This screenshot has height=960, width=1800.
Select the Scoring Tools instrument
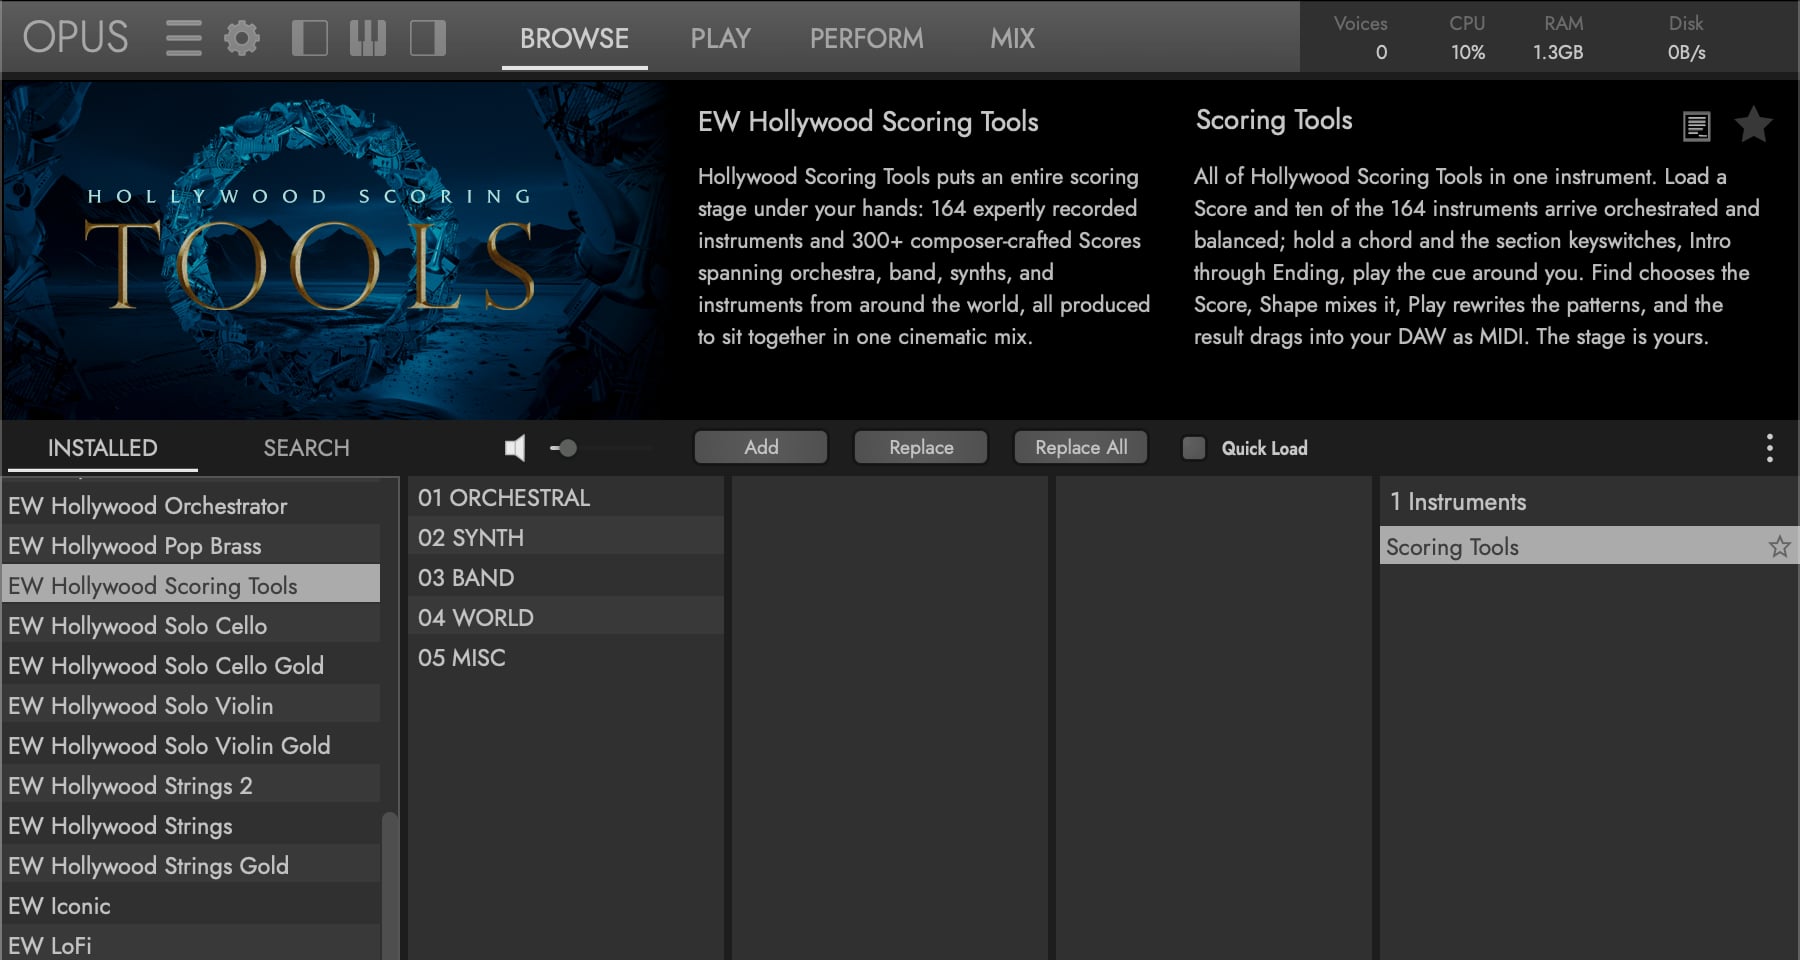(x=1588, y=546)
